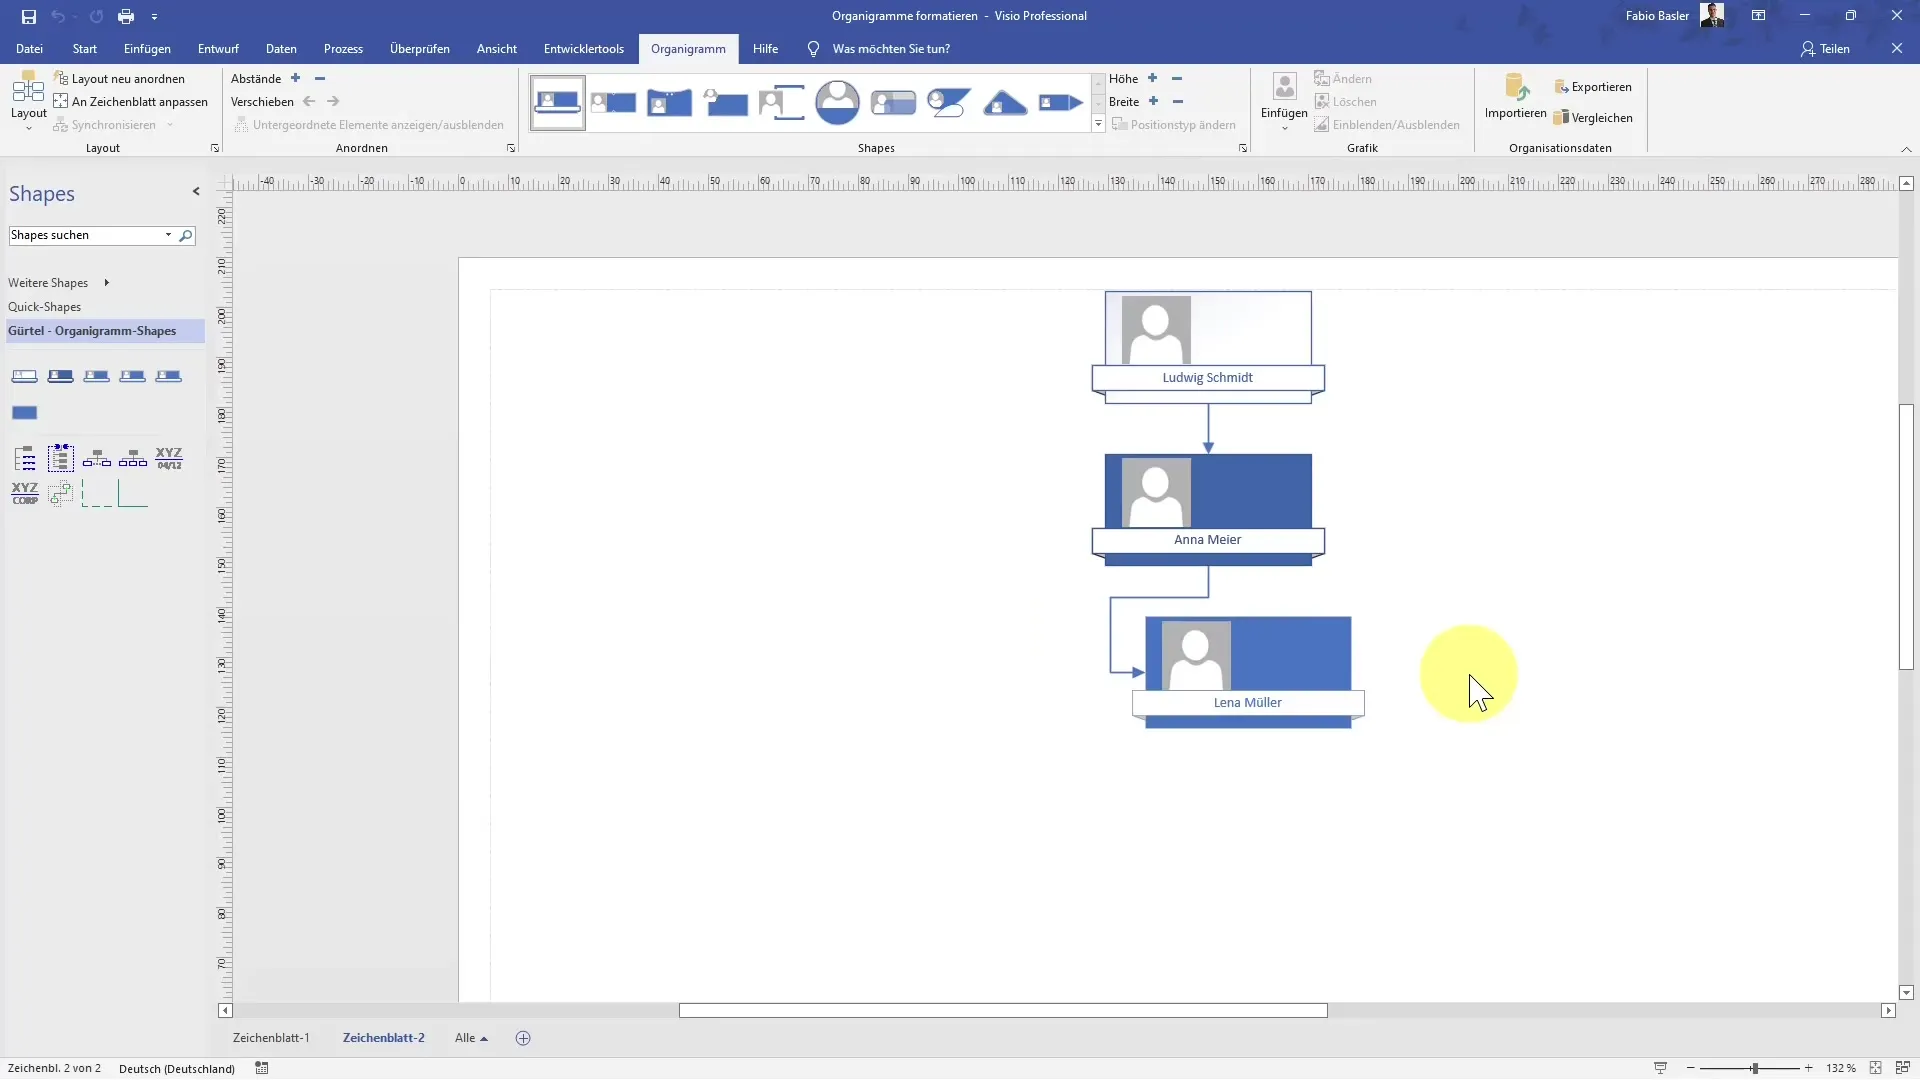This screenshot has height=1080, width=1920.
Task: Open the Ansicht ribbon tab
Action: 497,48
